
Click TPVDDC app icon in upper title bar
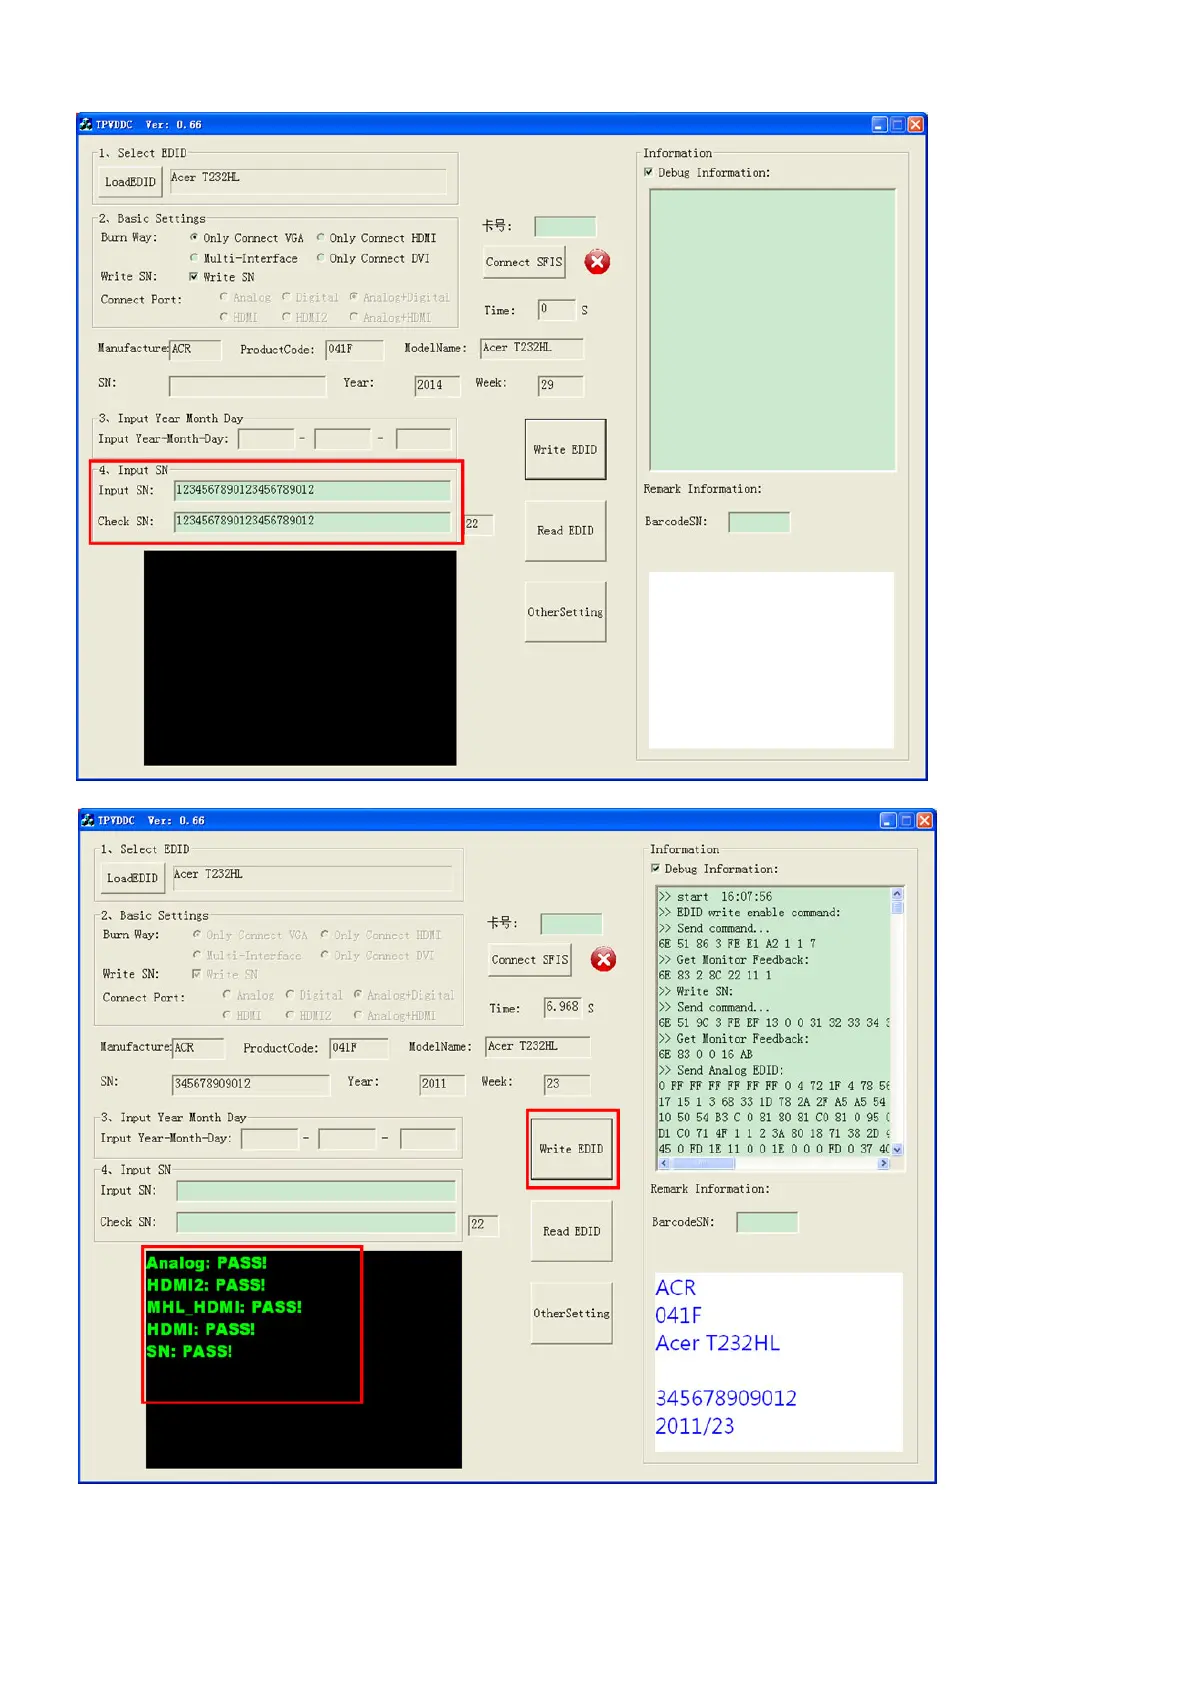(86, 124)
